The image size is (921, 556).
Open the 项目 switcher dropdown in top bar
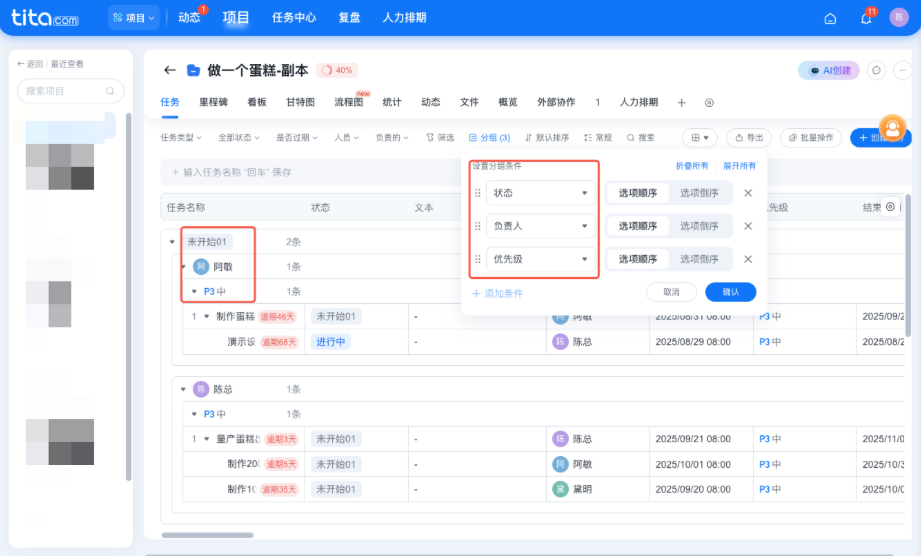coord(134,18)
